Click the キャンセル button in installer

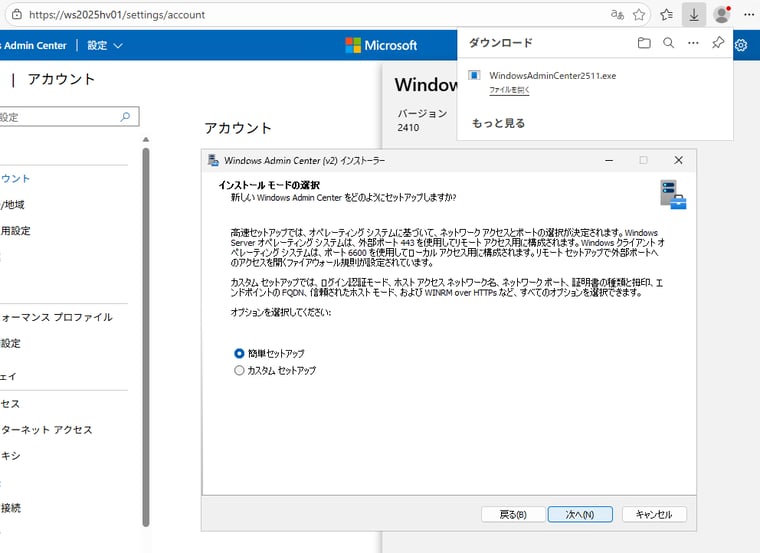point(654,515)
